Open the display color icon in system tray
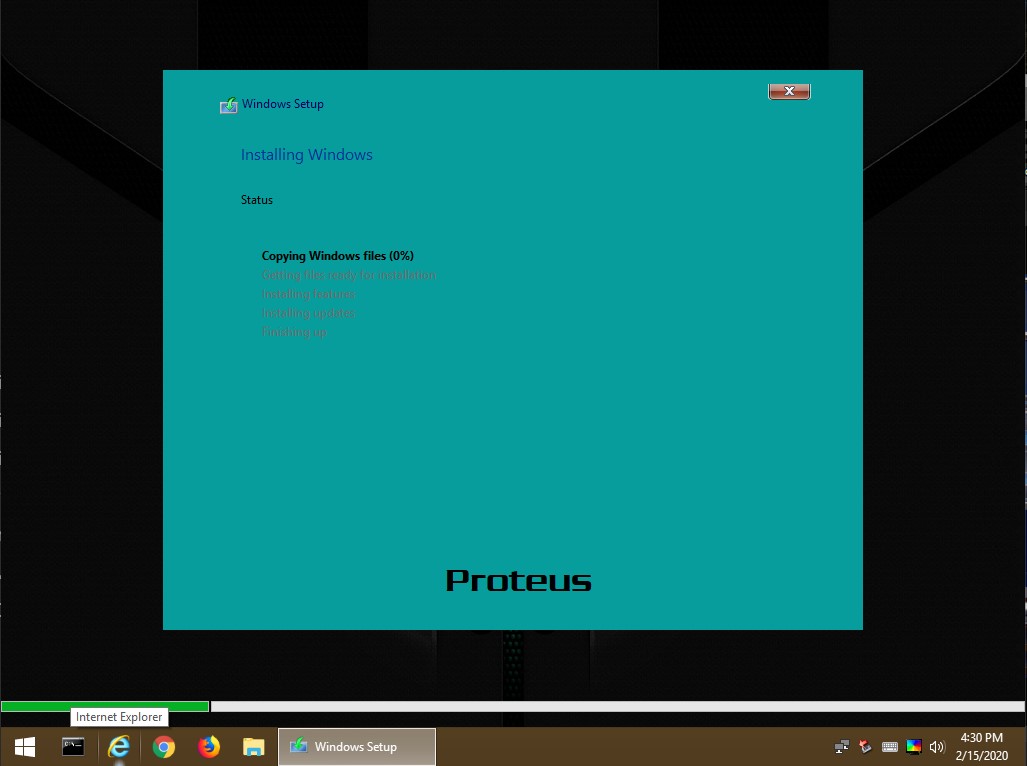The height and width of the screenshot is (766, 1027). tap(913, 747)
